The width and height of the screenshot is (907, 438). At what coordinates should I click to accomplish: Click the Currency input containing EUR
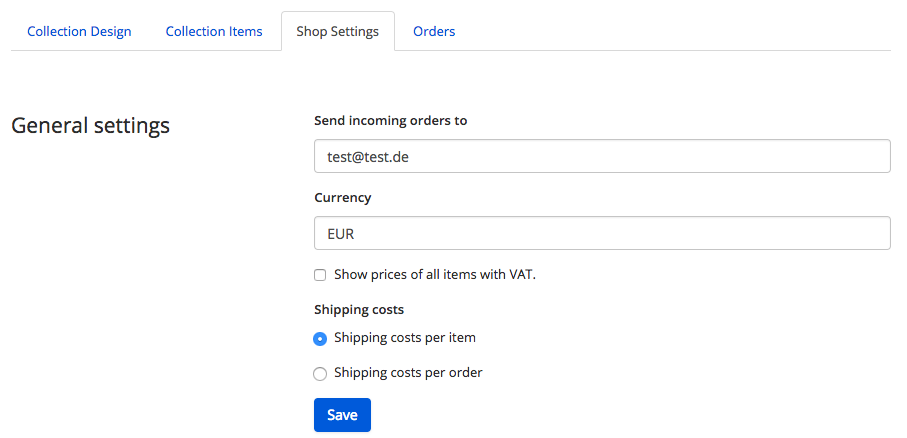pos(602,233)
